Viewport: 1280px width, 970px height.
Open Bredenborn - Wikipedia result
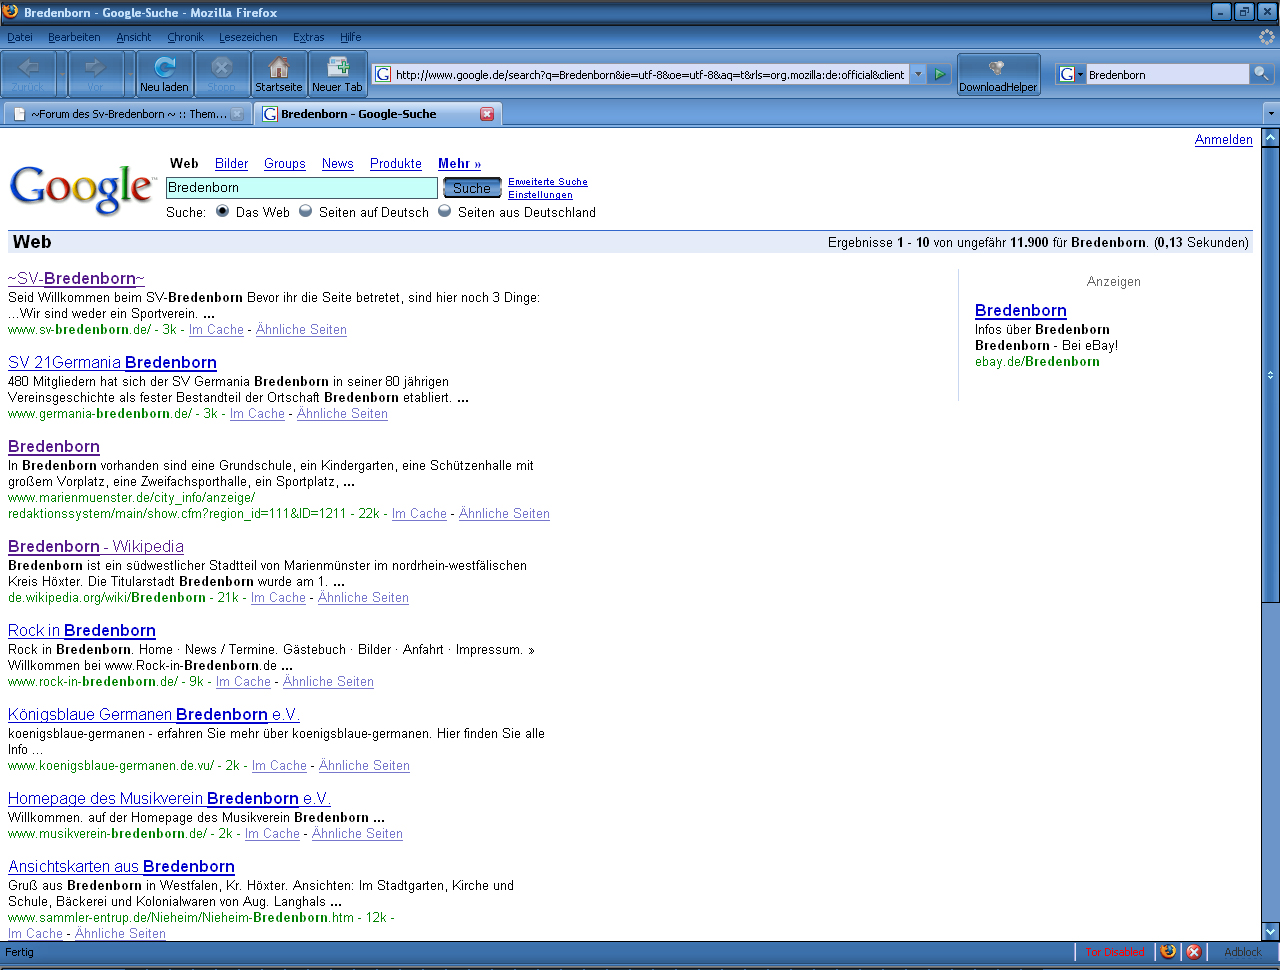point(96,547)
